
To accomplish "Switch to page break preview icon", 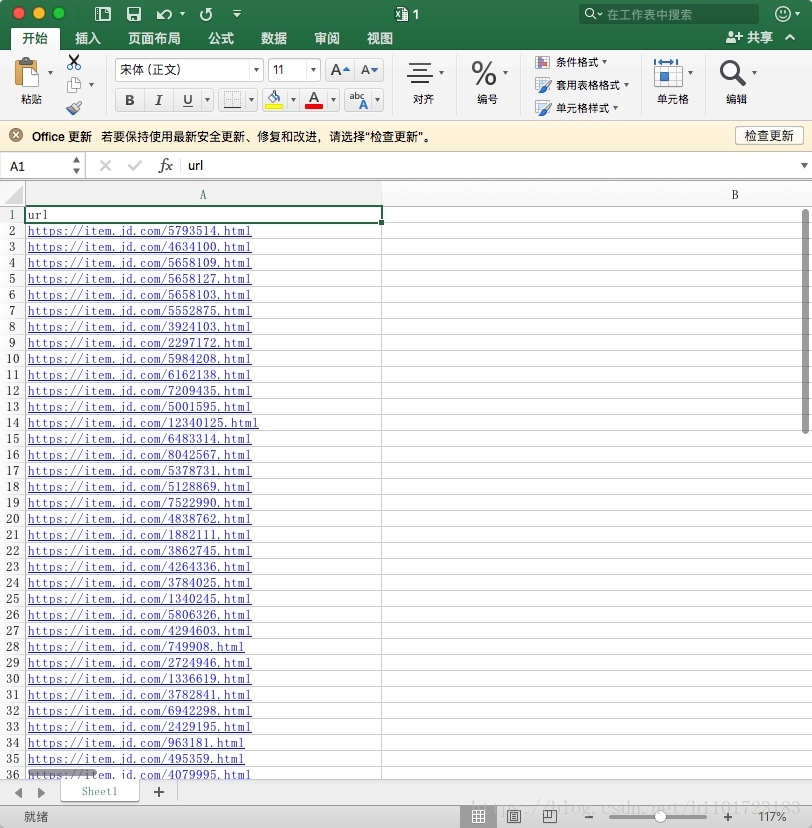I will point(550,816).
